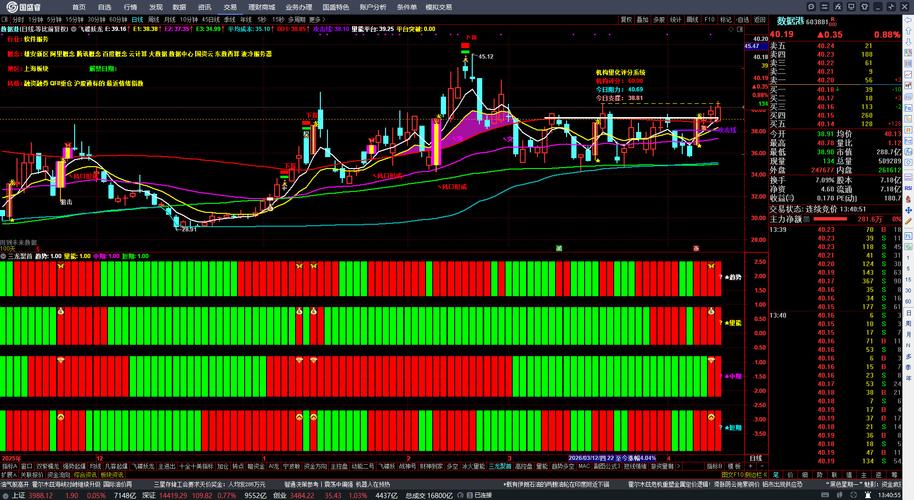Click the butterfly marker on 趋势 row end

pyautogui.click(x=711, y=266)
